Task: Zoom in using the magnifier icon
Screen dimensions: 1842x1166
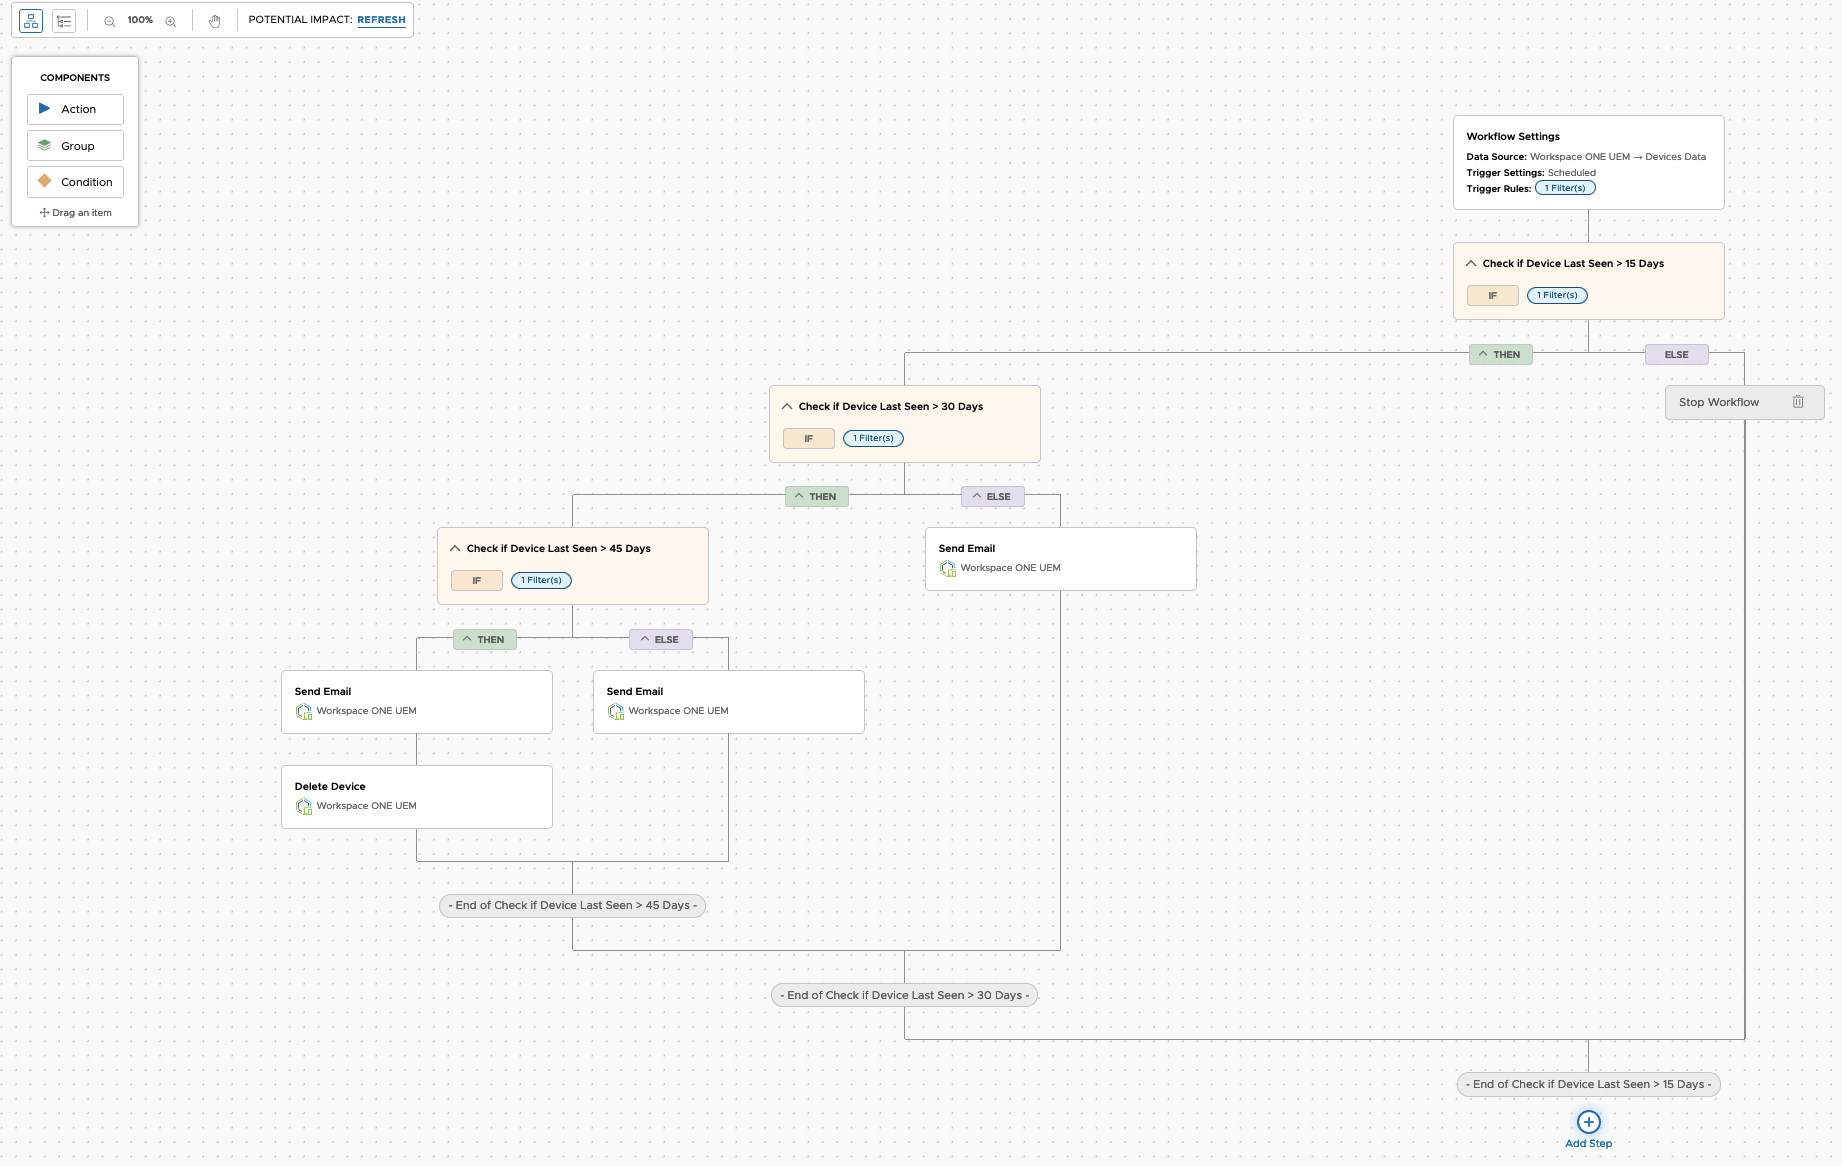Action: pyautogui.click(x=170, y=20)
